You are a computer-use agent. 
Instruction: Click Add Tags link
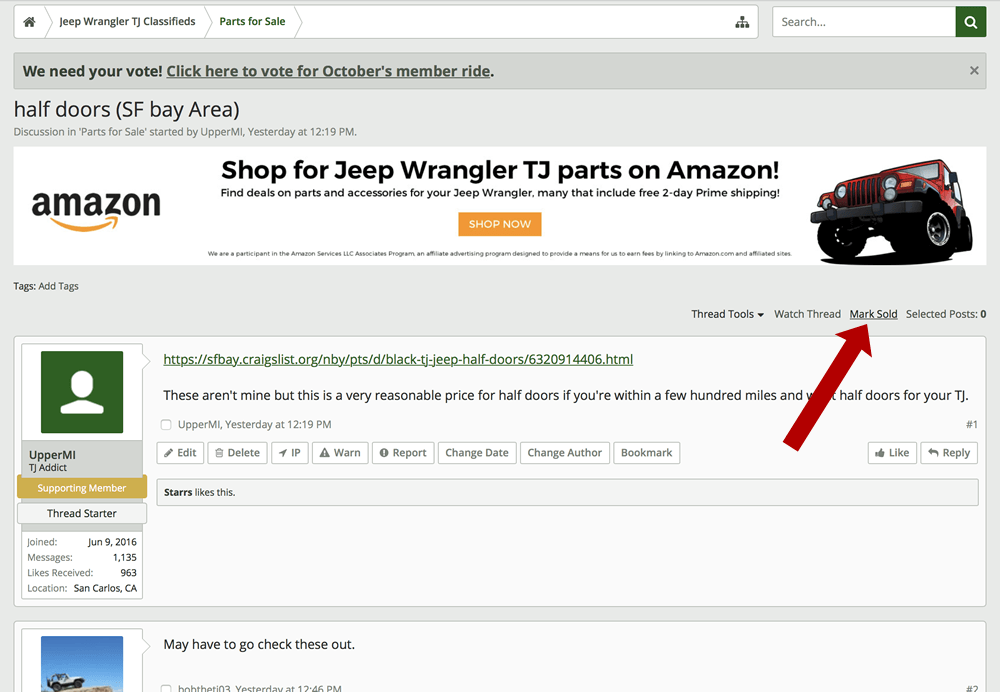click(x=58, y=286)
